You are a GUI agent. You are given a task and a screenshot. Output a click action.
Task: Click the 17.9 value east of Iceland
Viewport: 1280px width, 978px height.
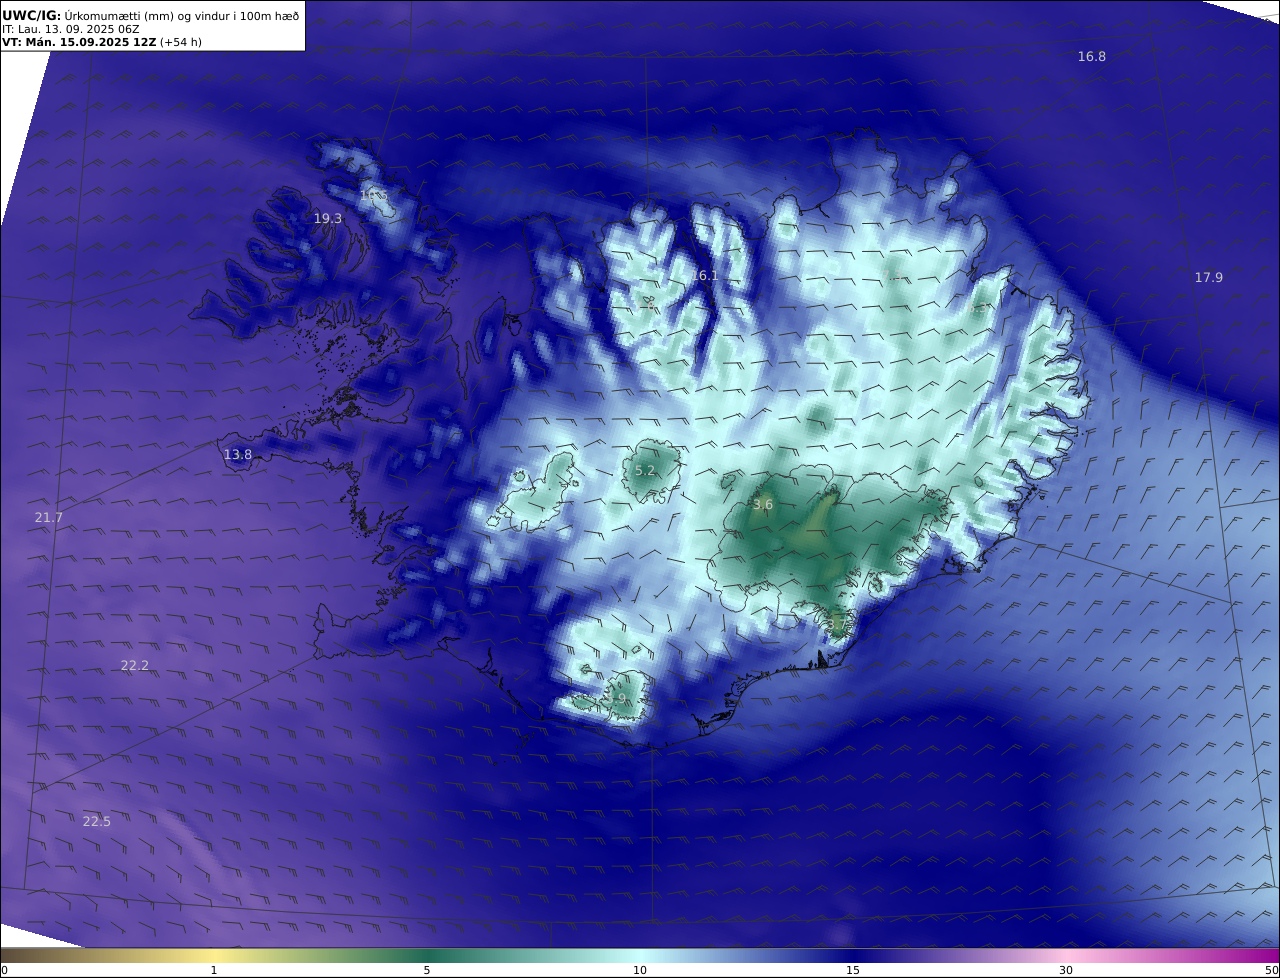pyautogui.click(x=1208, y=278)
